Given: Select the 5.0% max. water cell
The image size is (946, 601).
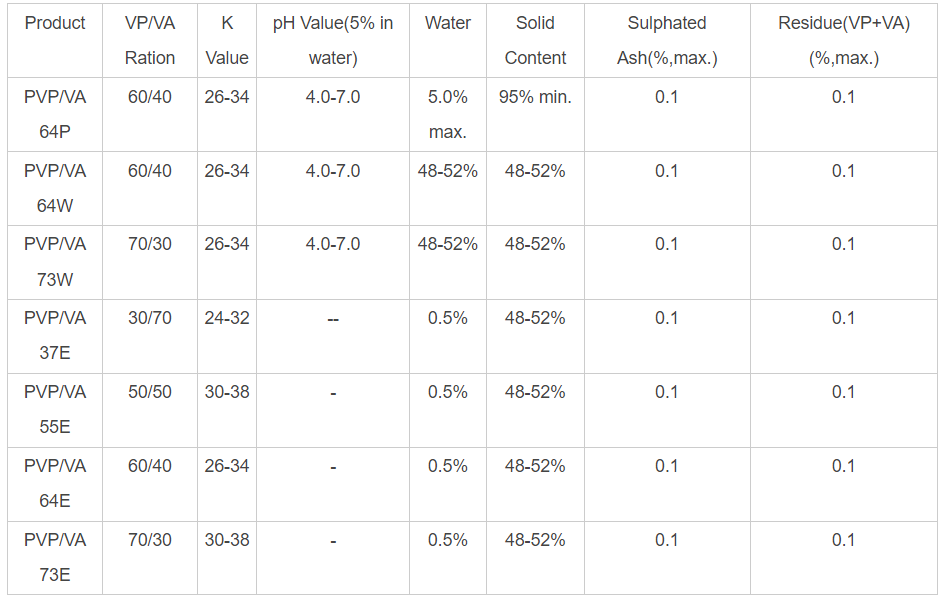Looking at the screenshot, I should pyautogui.click(x=447, y=114).
